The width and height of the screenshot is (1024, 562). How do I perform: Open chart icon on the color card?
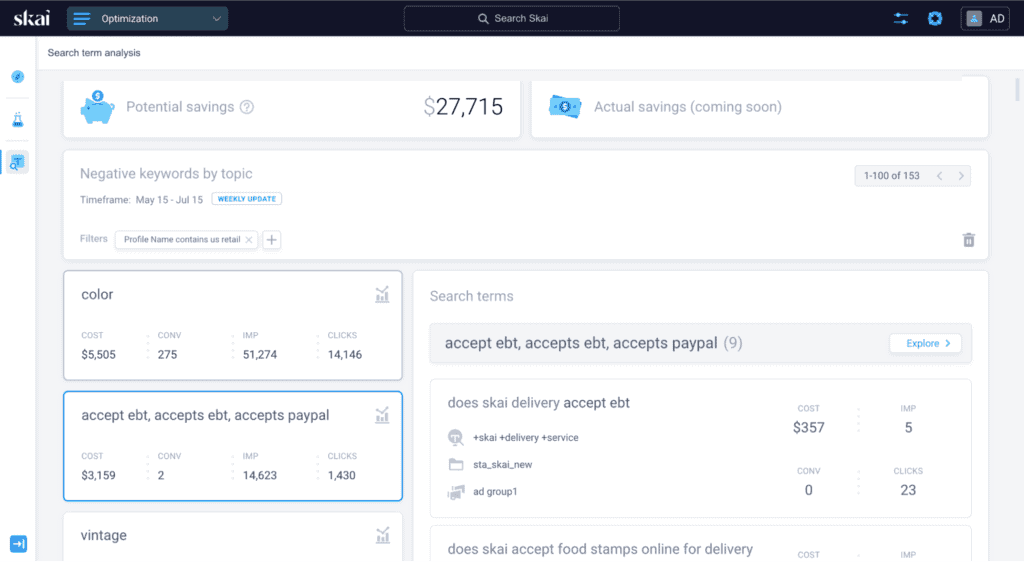coord(382,294)
